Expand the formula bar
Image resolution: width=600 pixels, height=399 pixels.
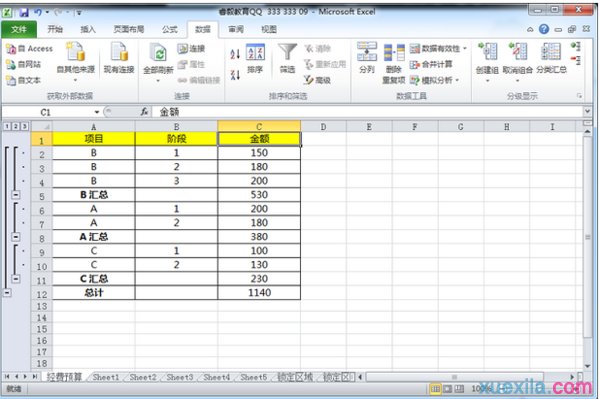tap(587, 111)
